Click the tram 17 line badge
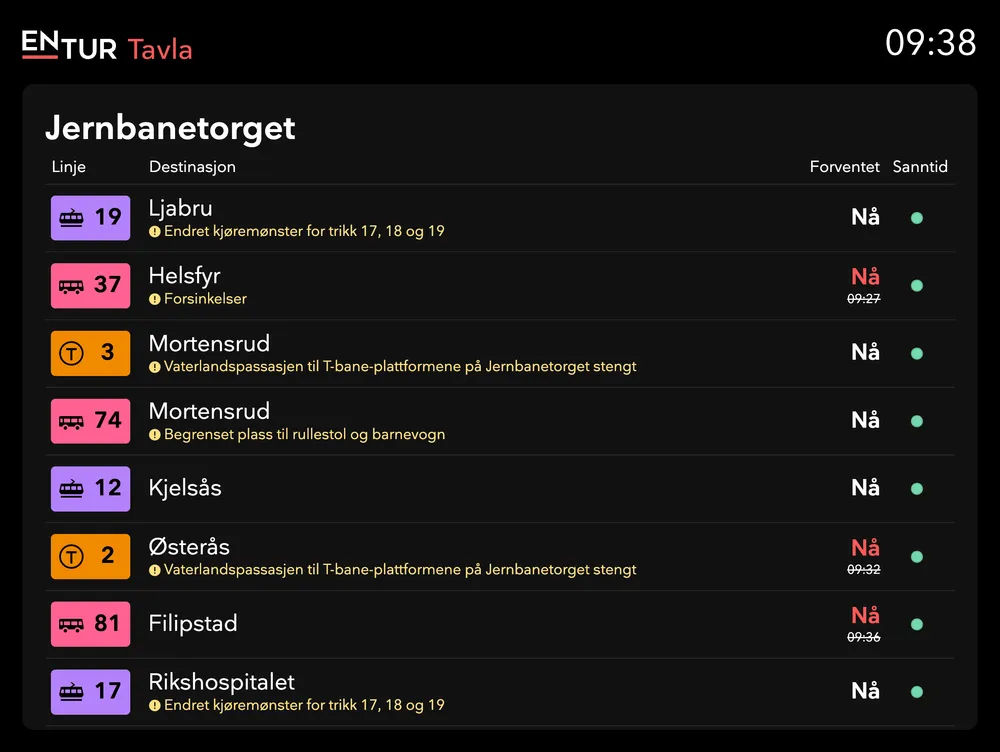The height and width of the screenshot is (752, 1000). click(x=90, y=691)
